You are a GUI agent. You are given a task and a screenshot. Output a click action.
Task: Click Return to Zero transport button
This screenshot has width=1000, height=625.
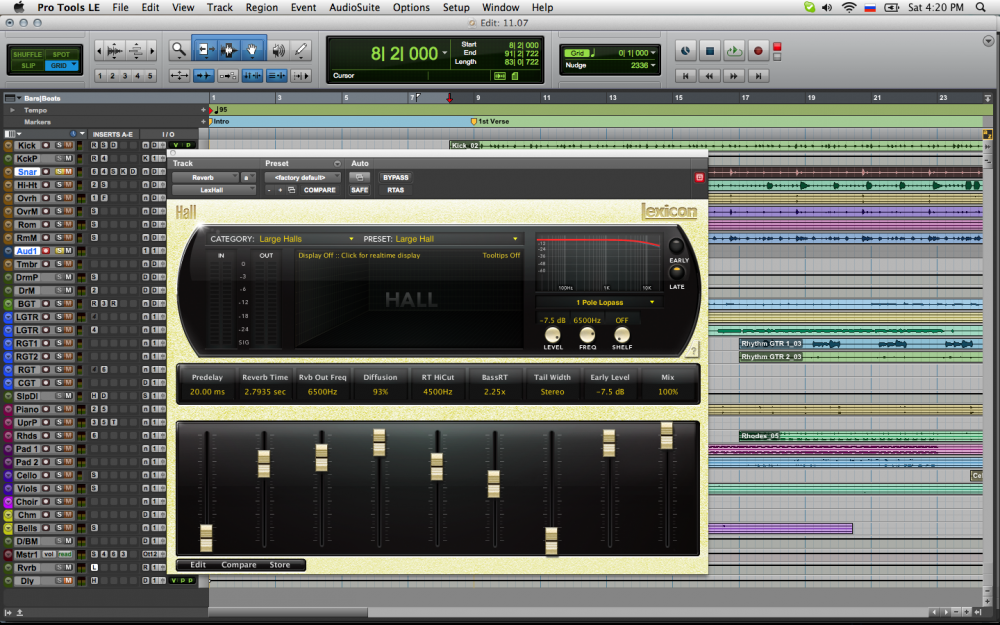click(x=686, y=76)
